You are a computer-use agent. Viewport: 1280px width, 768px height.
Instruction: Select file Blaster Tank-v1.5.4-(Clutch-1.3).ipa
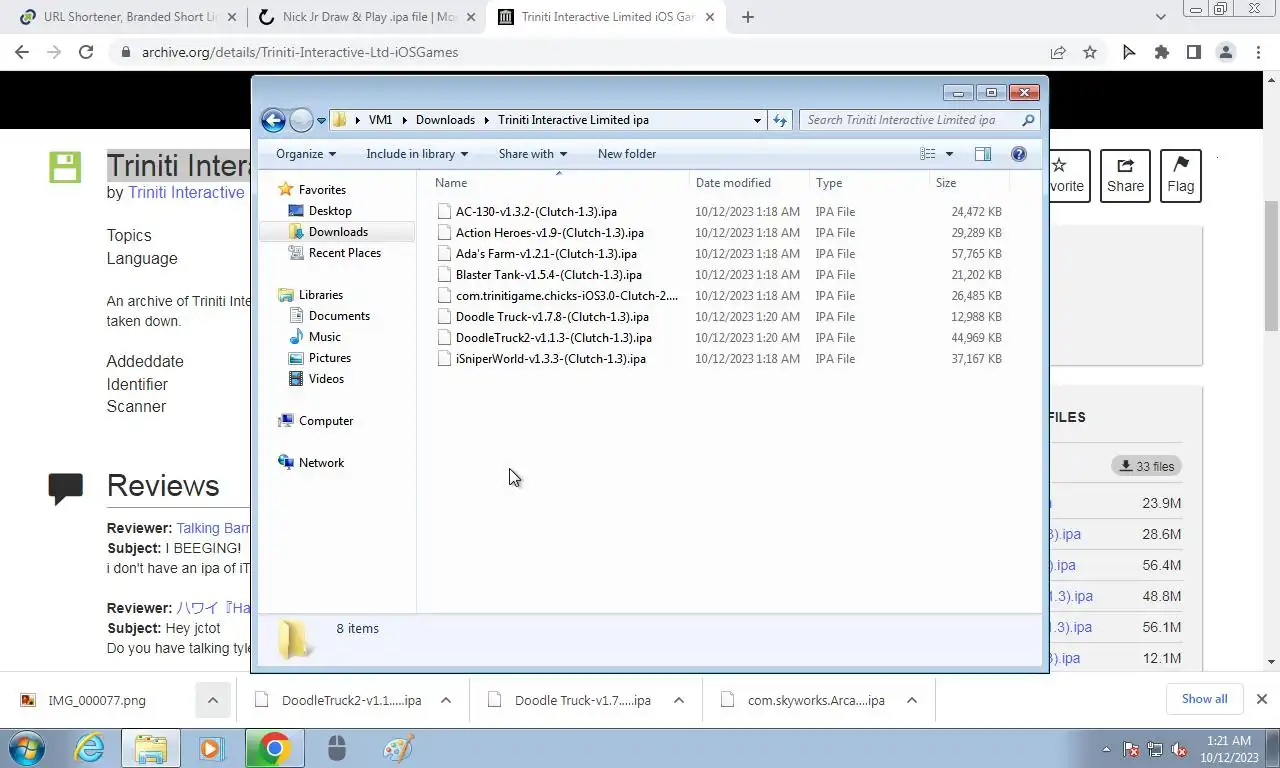click(x=548, y=275)
